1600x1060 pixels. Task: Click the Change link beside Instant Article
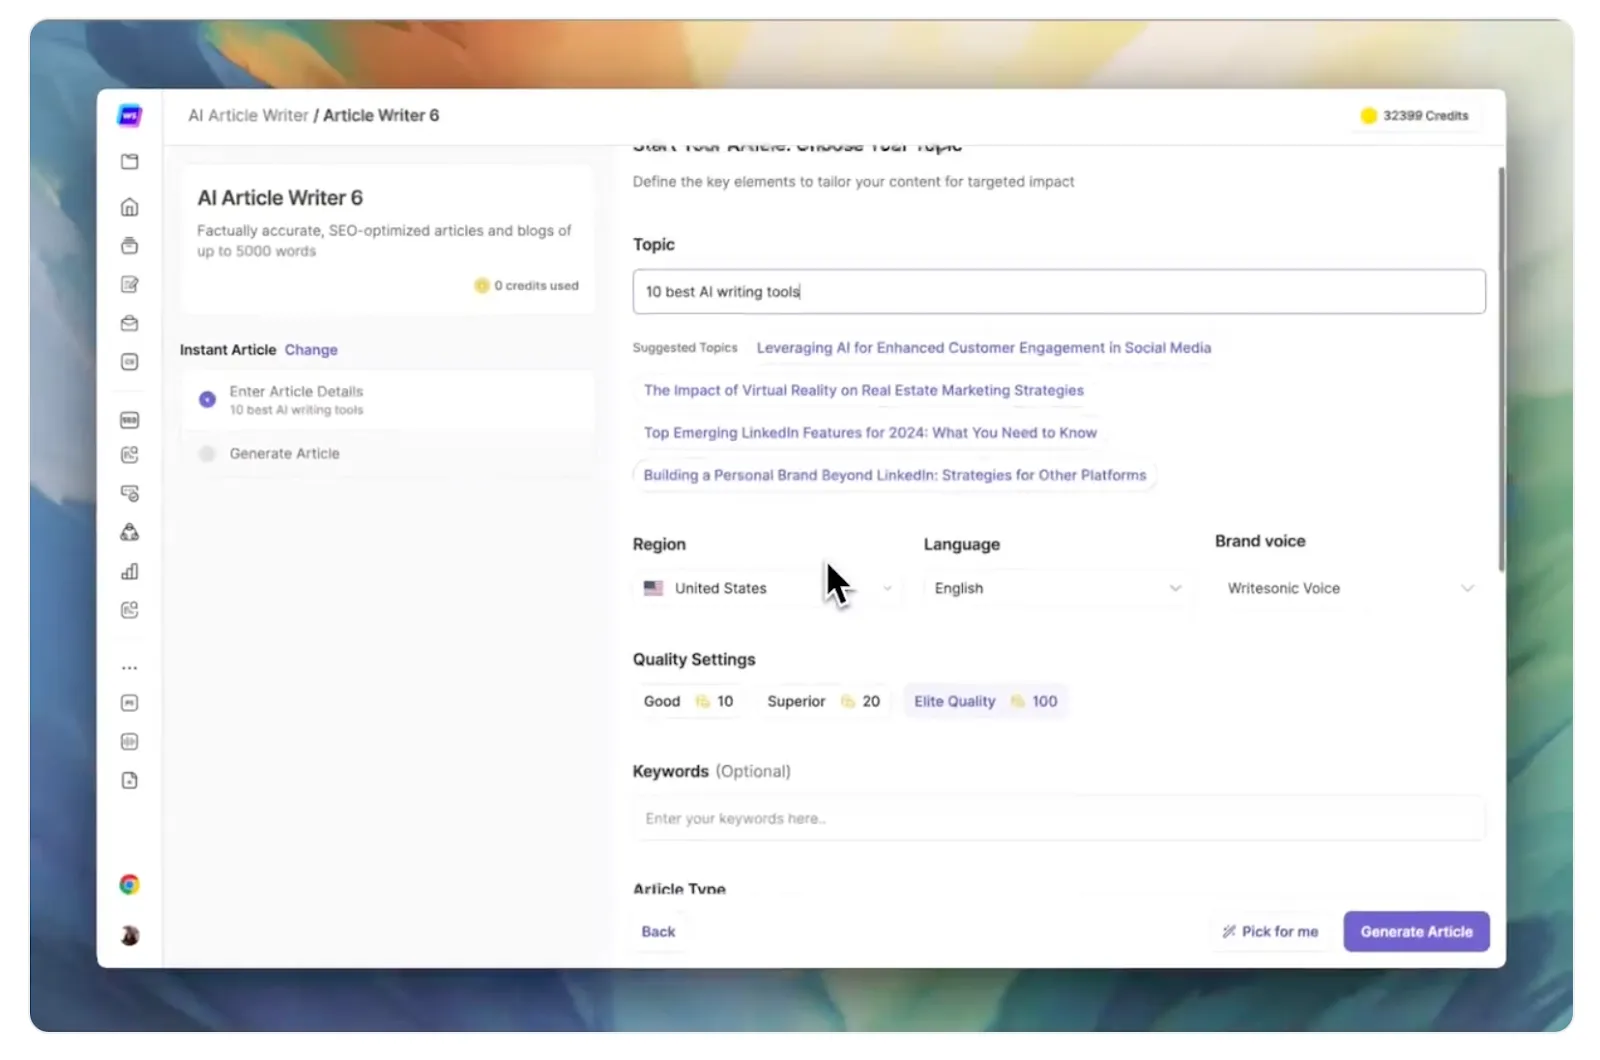[311, 350]
